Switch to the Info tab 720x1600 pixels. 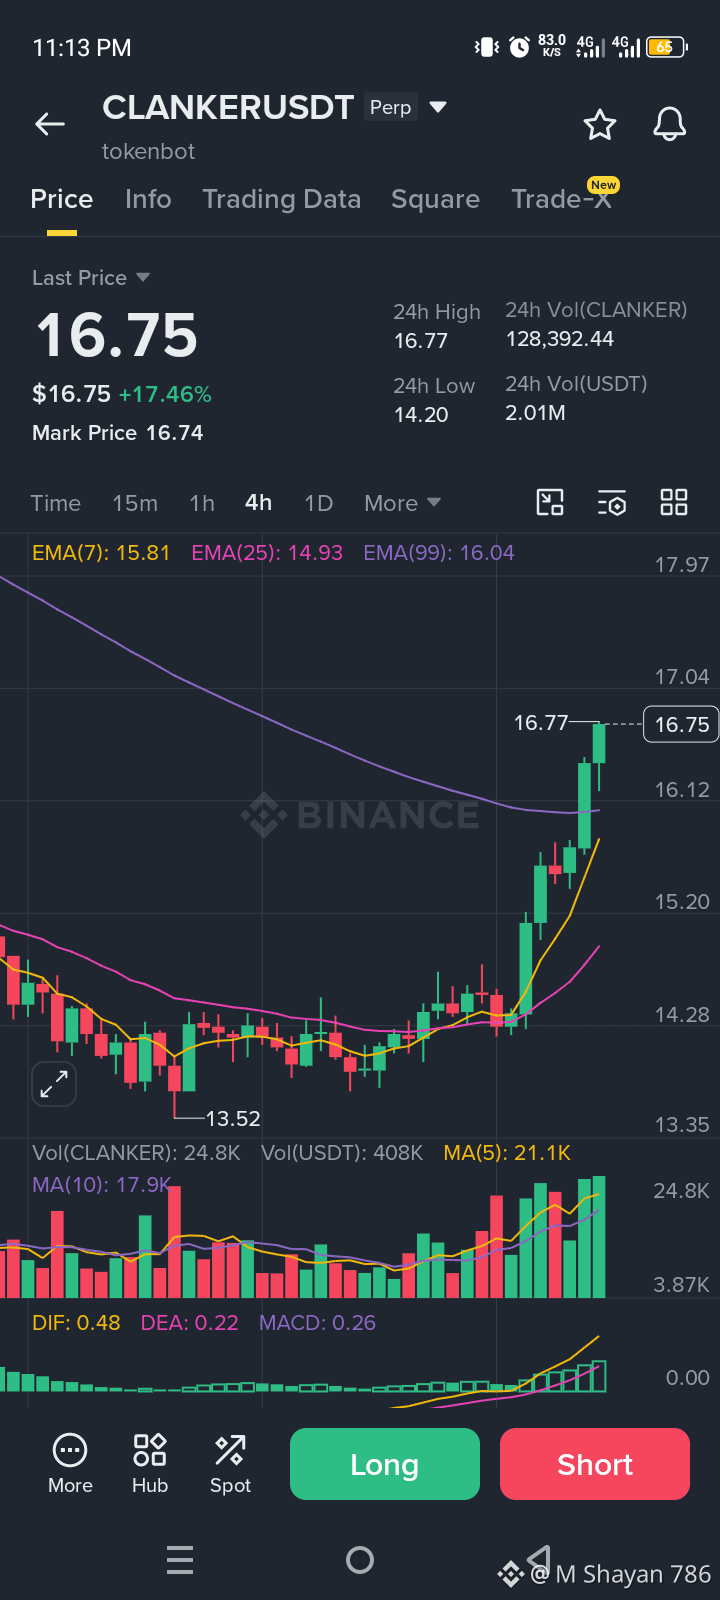[148, 199]
